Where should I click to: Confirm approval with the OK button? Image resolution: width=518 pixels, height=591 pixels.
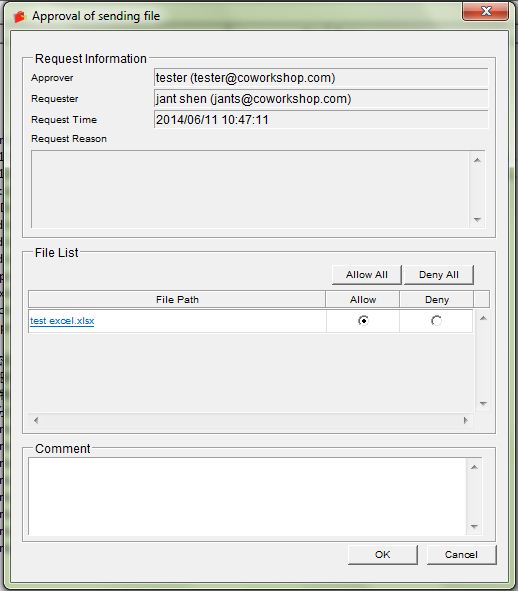click(x=383, y=554)
